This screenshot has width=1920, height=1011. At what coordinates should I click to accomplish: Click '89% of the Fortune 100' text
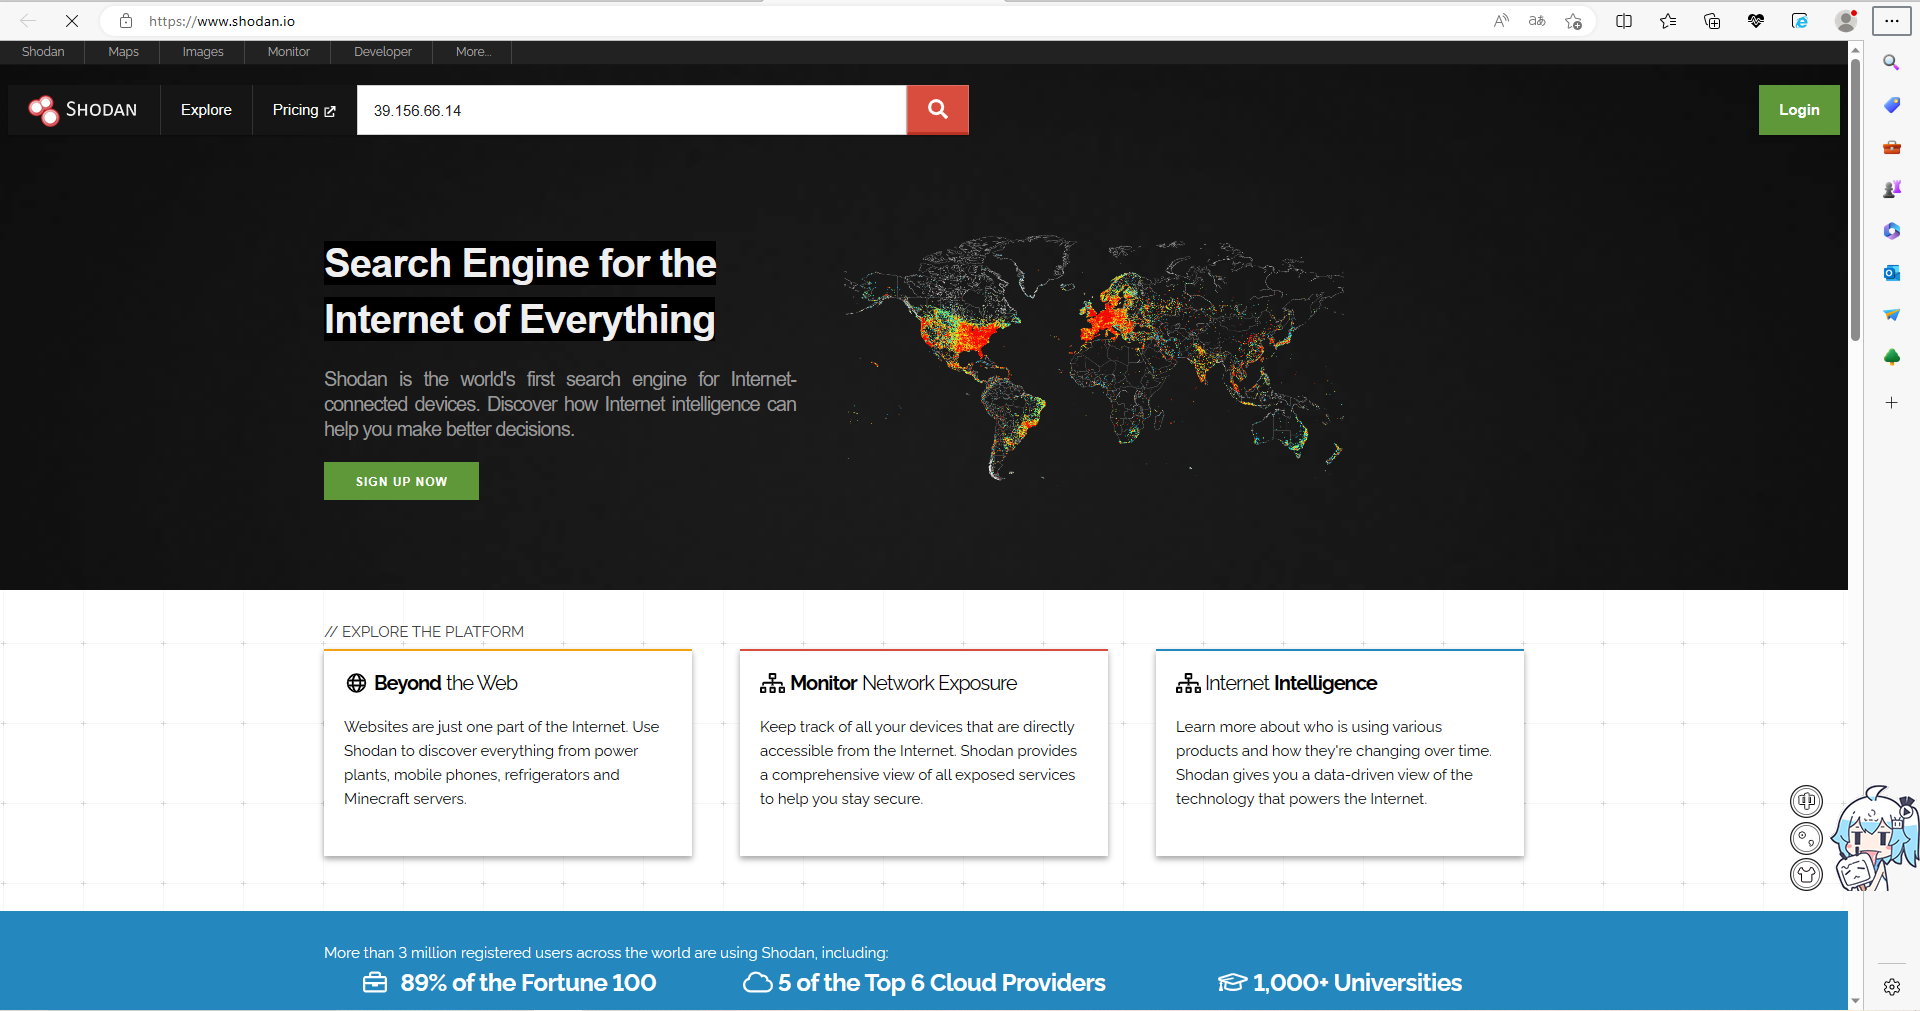click(x=528, y=983)
